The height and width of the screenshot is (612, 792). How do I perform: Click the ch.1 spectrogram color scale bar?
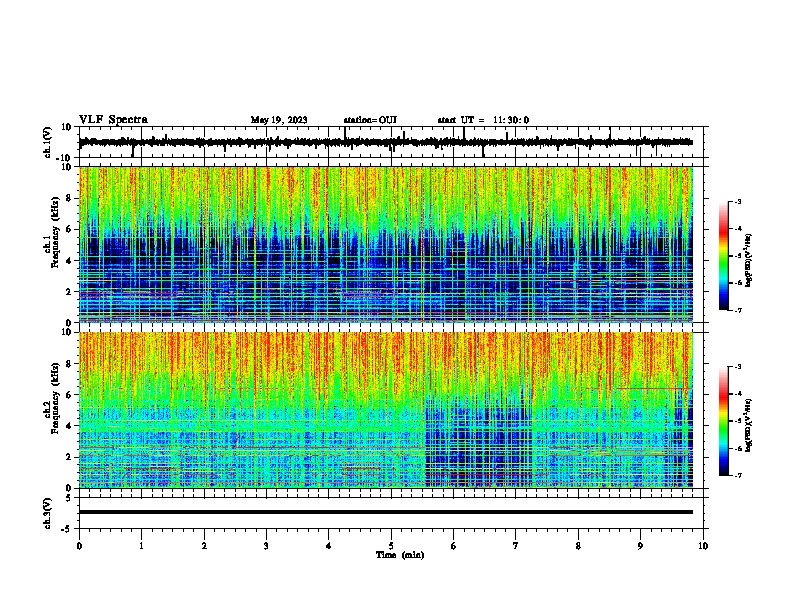724,256
